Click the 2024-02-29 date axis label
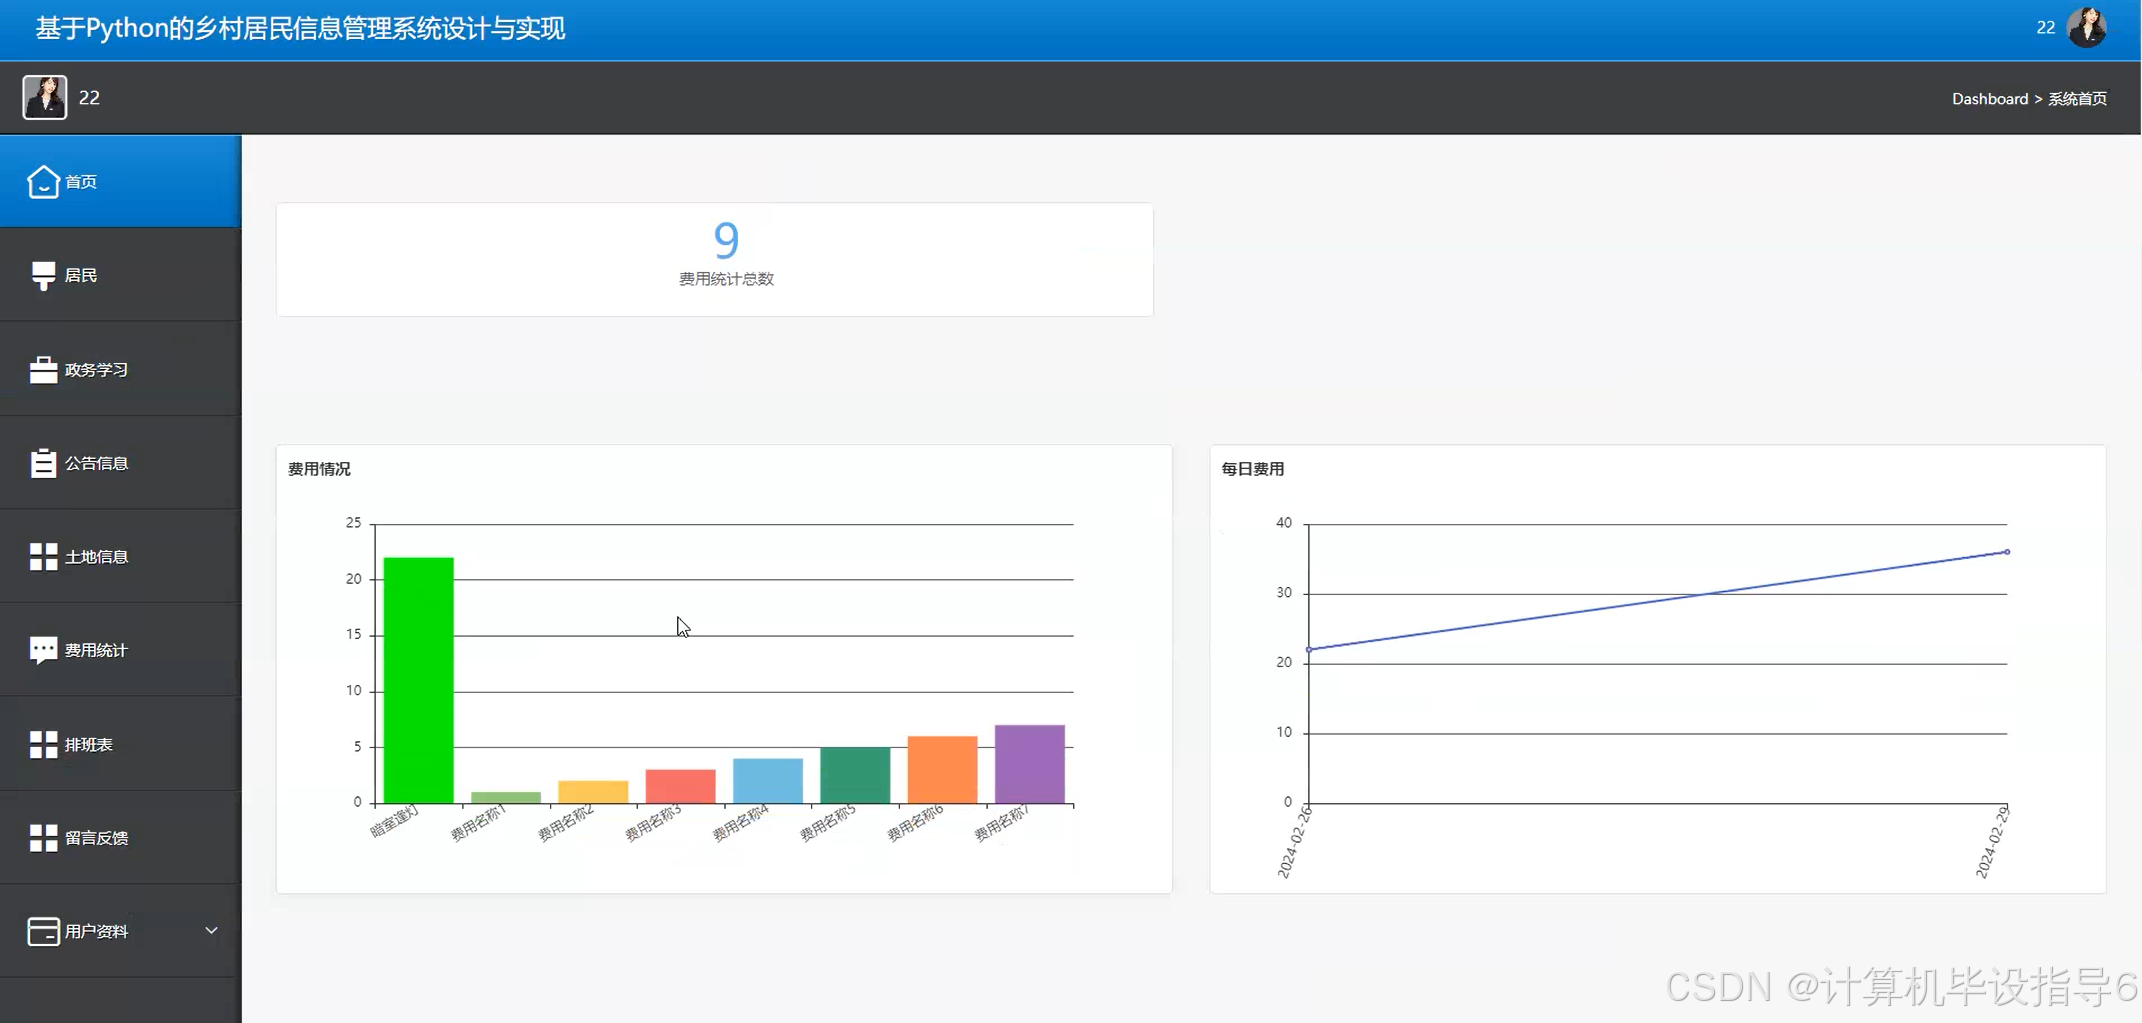2142x1023 pixels. (1992, 843)
